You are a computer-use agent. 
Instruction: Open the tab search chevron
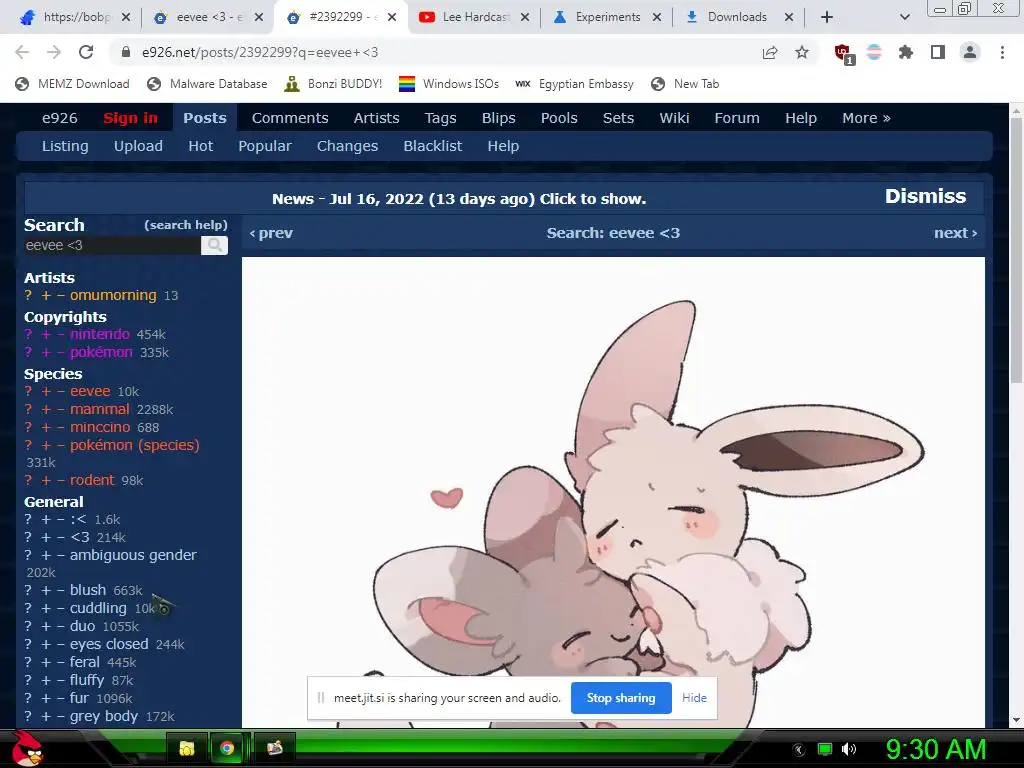[904, 17]
